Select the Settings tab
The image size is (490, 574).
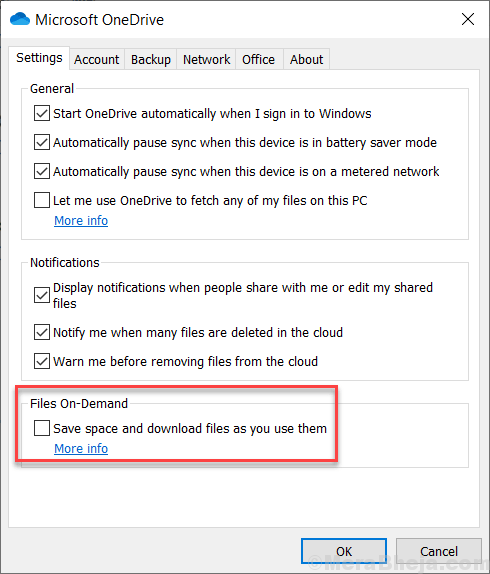(39, 58)
